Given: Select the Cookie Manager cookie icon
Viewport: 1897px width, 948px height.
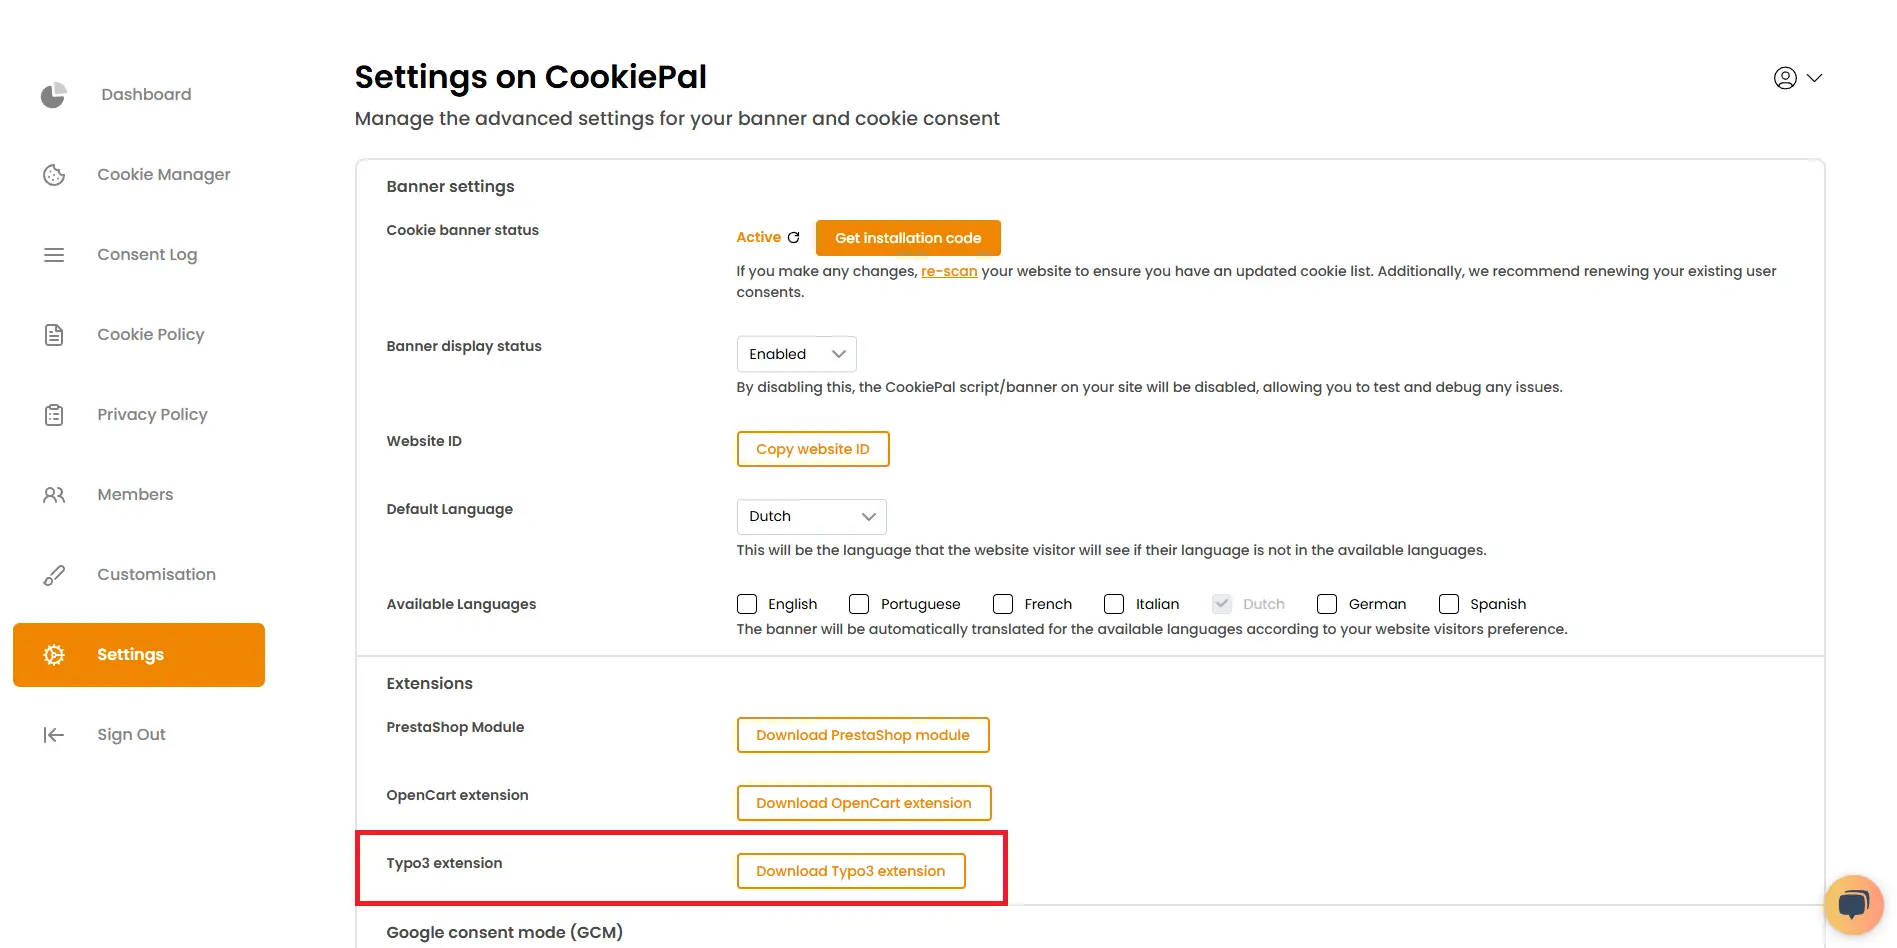Looking at the screenshot, I should coord(53,174).
